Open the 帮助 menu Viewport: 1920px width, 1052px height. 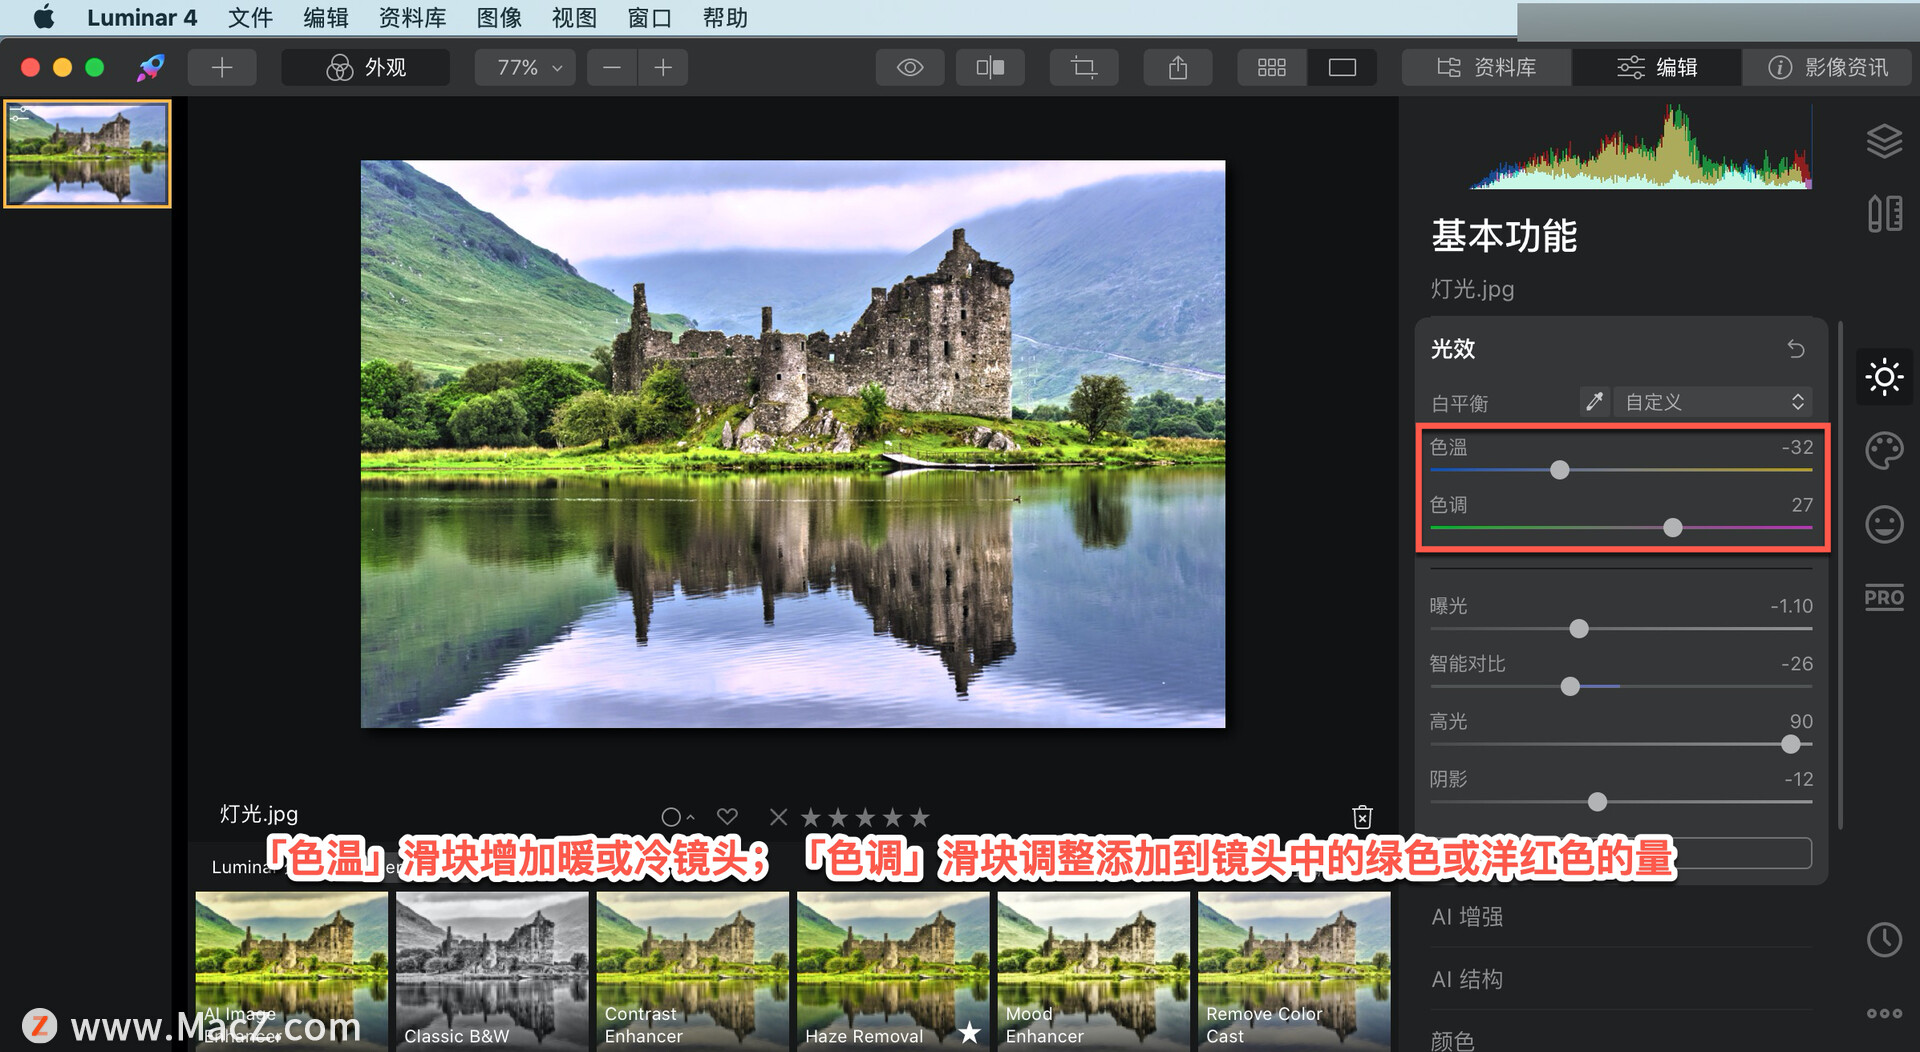tap(724, 17)
